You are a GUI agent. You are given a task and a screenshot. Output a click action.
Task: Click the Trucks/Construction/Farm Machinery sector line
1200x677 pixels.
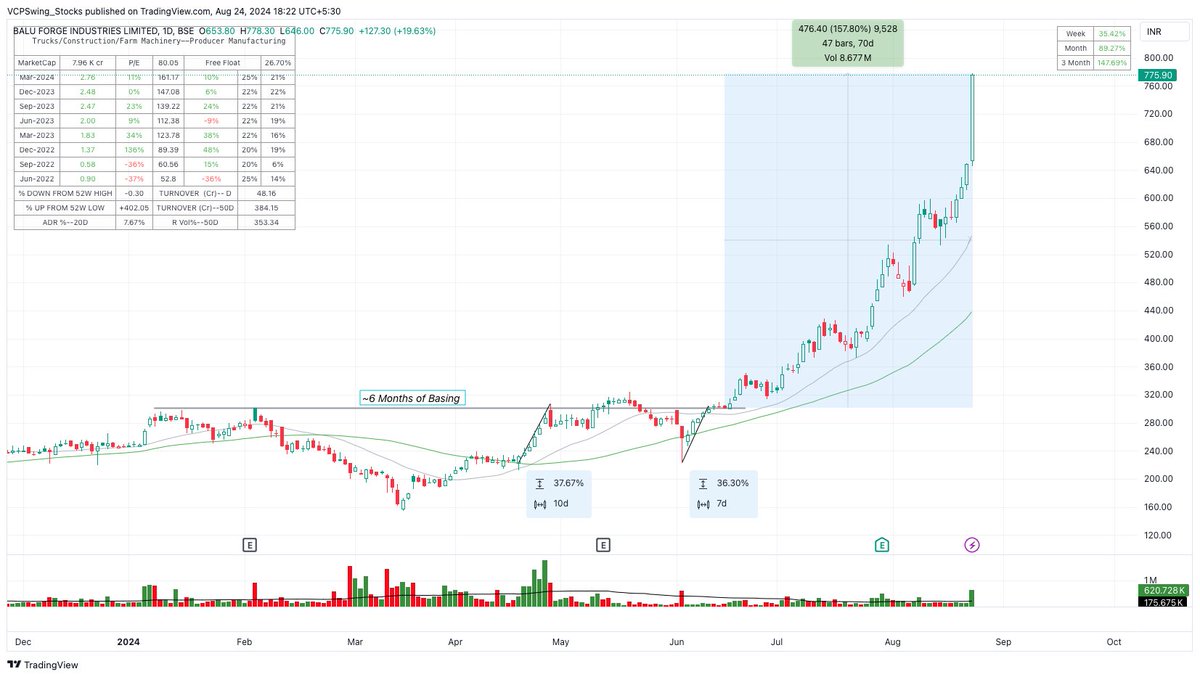point(158,41)
